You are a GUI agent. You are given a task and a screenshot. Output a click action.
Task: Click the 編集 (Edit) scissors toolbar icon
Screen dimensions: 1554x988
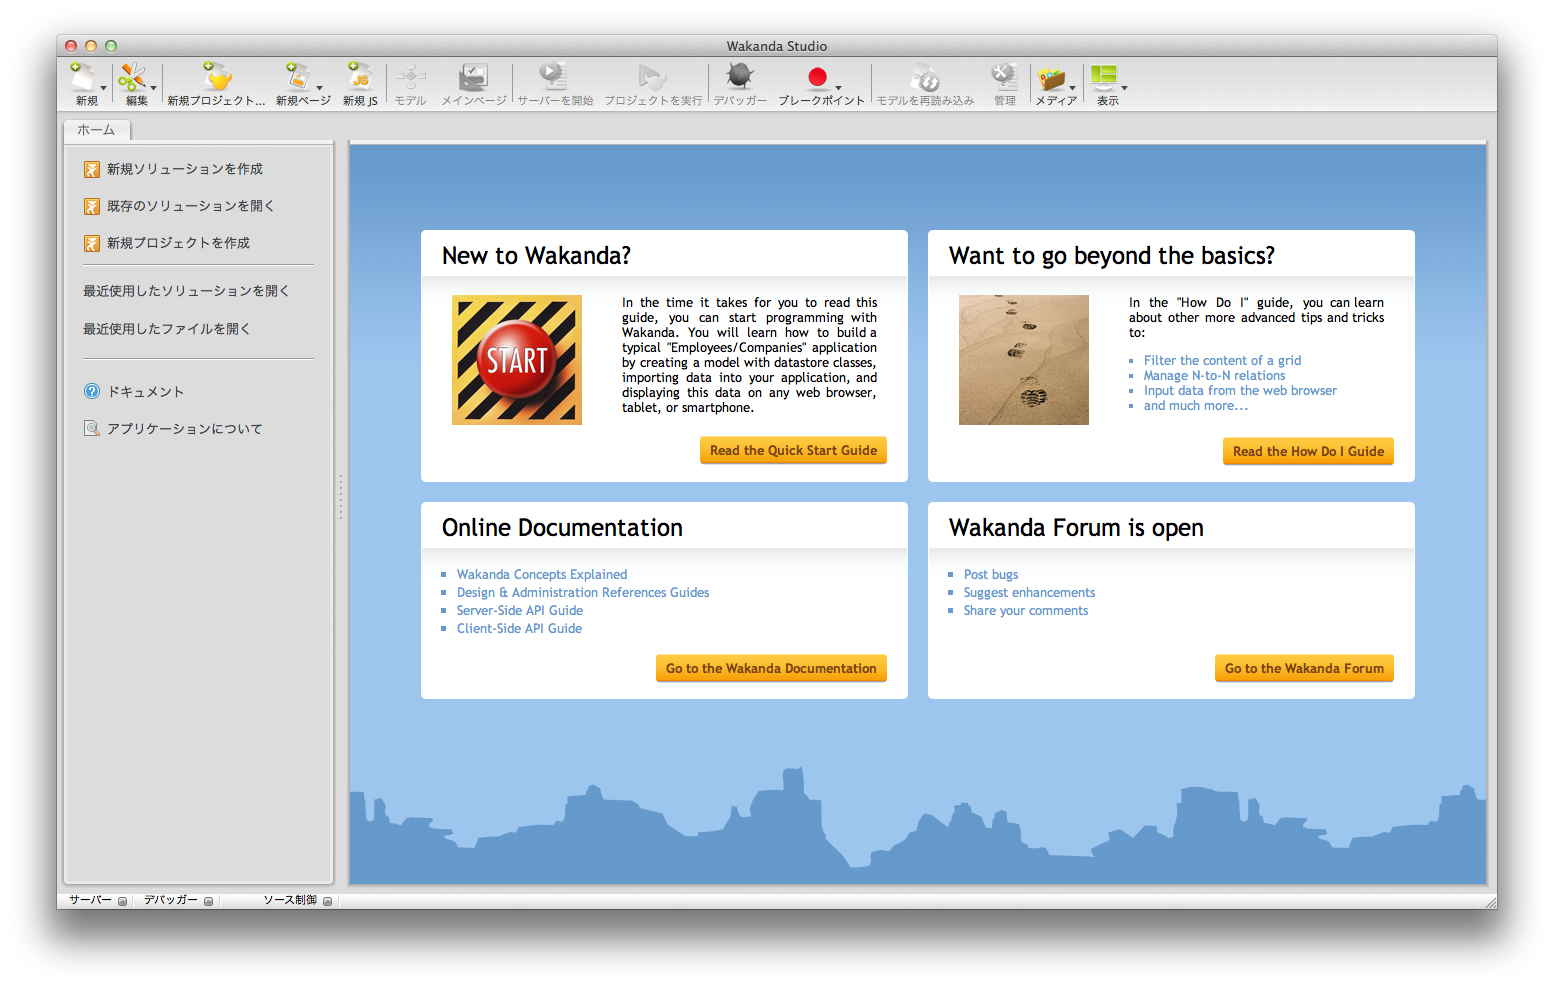pos(132,78)
